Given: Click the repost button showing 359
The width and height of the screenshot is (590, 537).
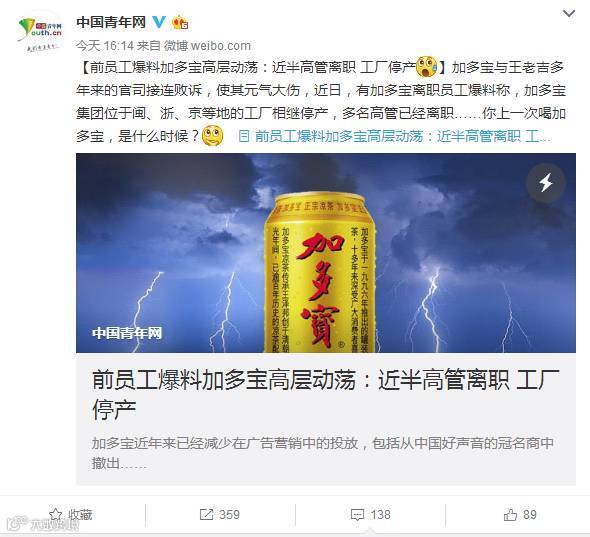Looking at the screenshot, I should [220, 515].
